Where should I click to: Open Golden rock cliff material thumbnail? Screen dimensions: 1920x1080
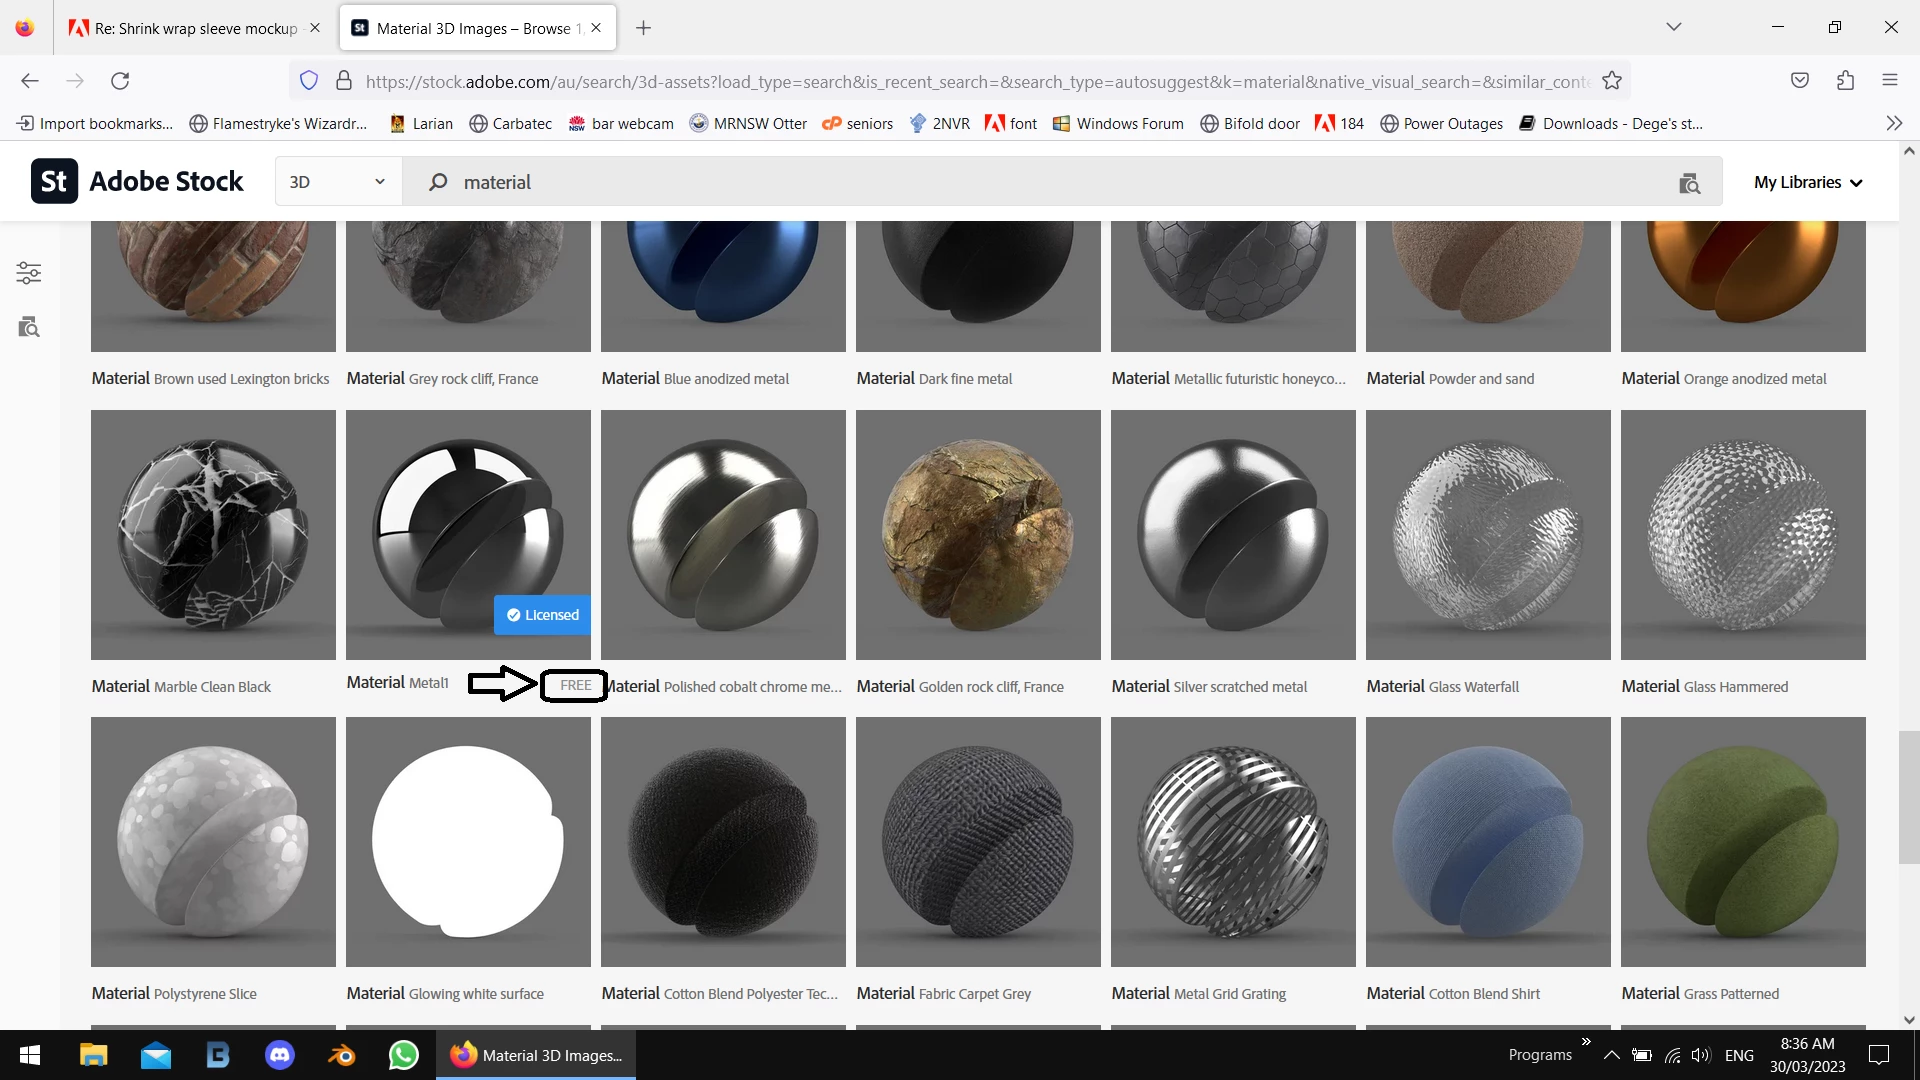(x=977, y=535)
